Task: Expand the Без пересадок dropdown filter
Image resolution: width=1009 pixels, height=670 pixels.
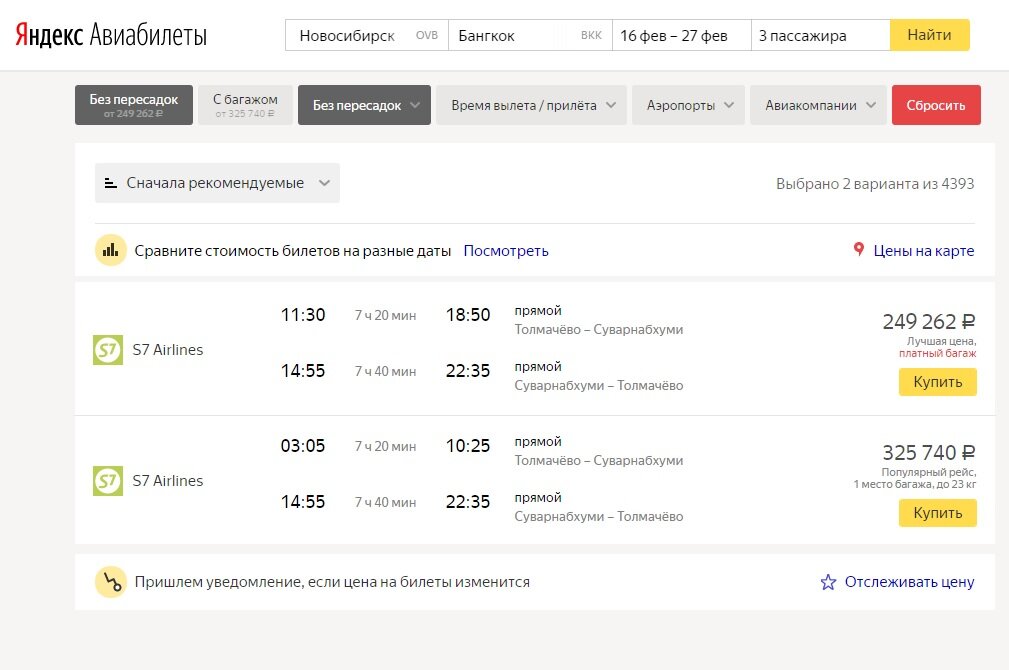Action: [x=364, y=105]
